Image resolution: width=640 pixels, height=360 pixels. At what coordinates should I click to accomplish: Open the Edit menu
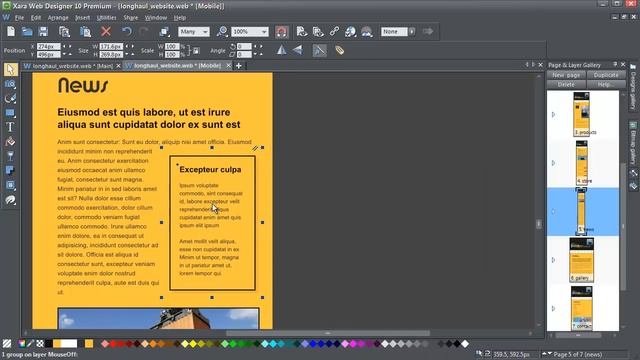(x=36, y=18)
